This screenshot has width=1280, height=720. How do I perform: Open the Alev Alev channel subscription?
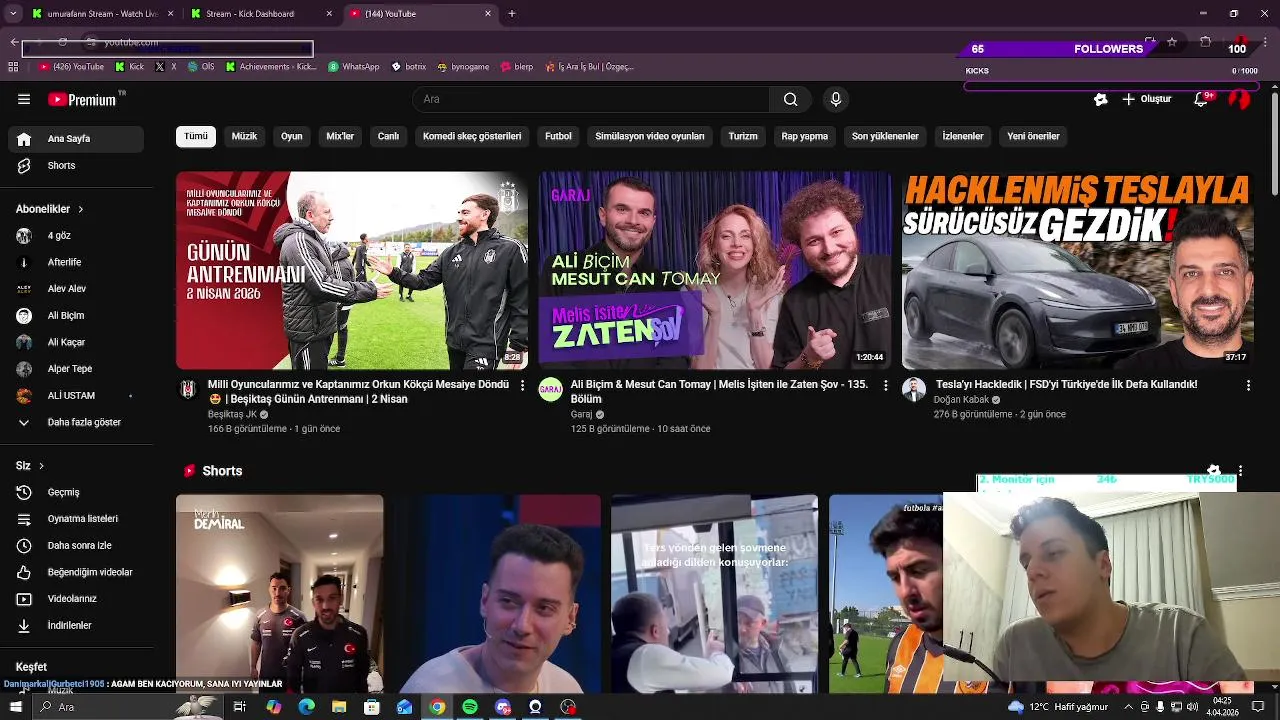(x=76, y=289)
